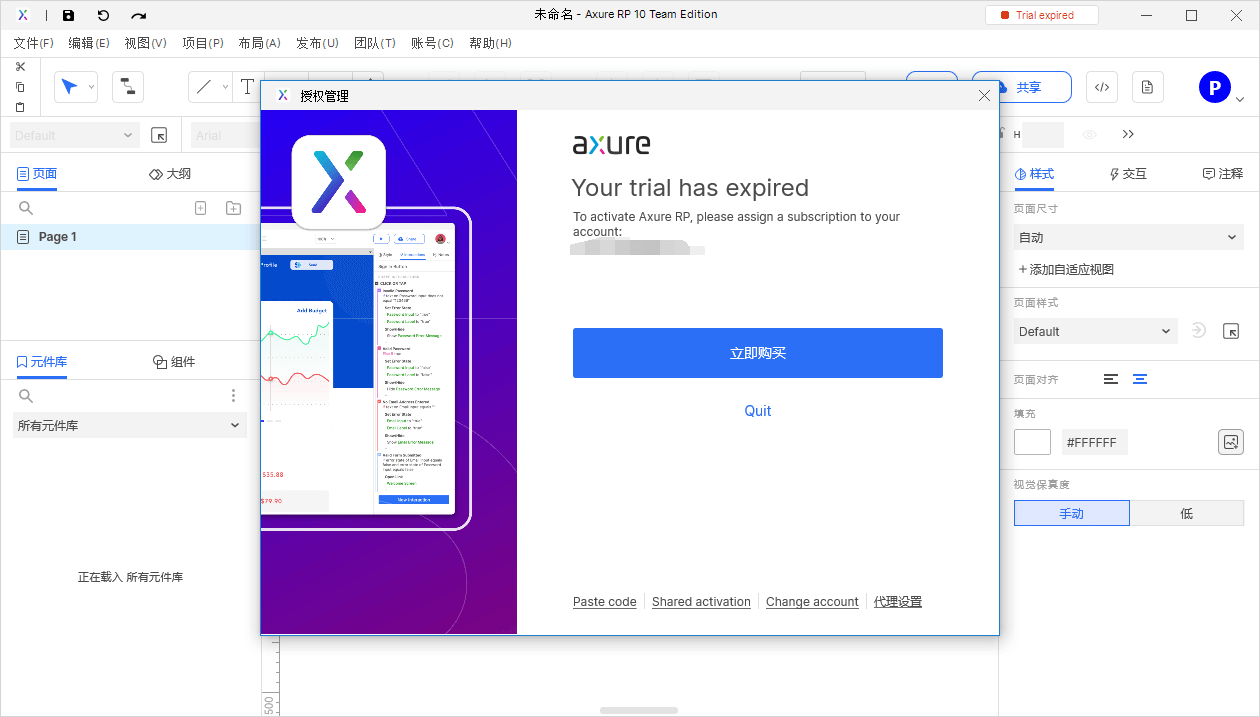This screenshot has height=717, width=1260.
Task: Open the 文件(F) menu
Action: (x=34, y=43)
